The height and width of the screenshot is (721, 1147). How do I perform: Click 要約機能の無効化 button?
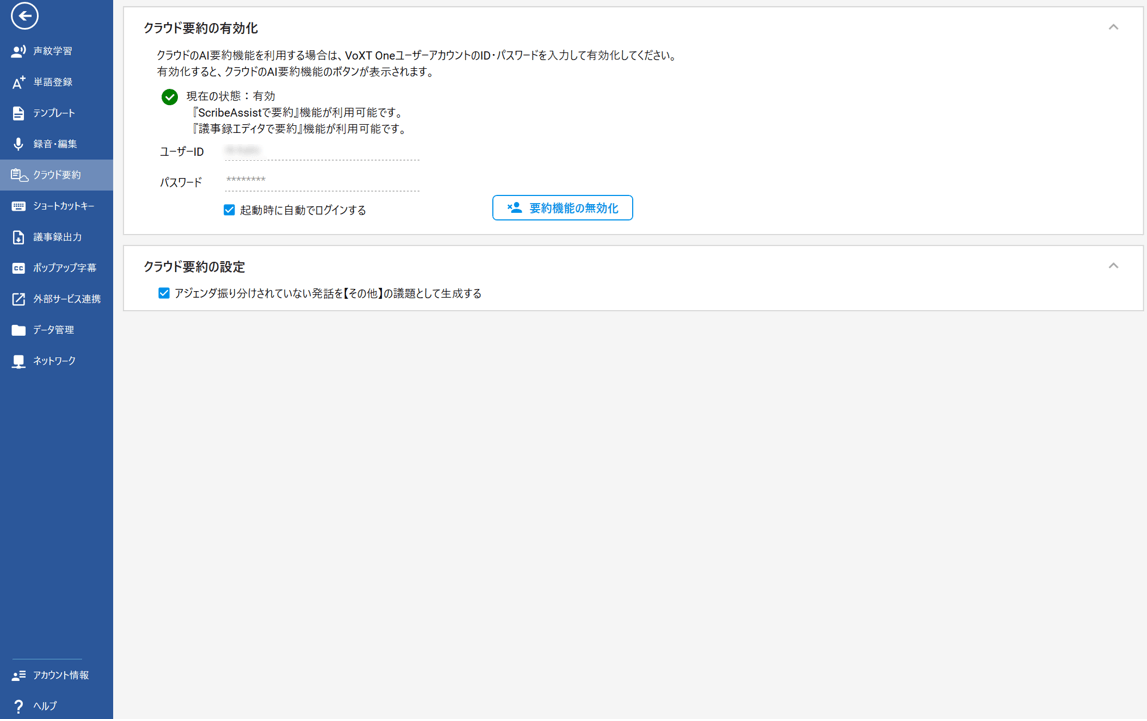click(562, 208)
